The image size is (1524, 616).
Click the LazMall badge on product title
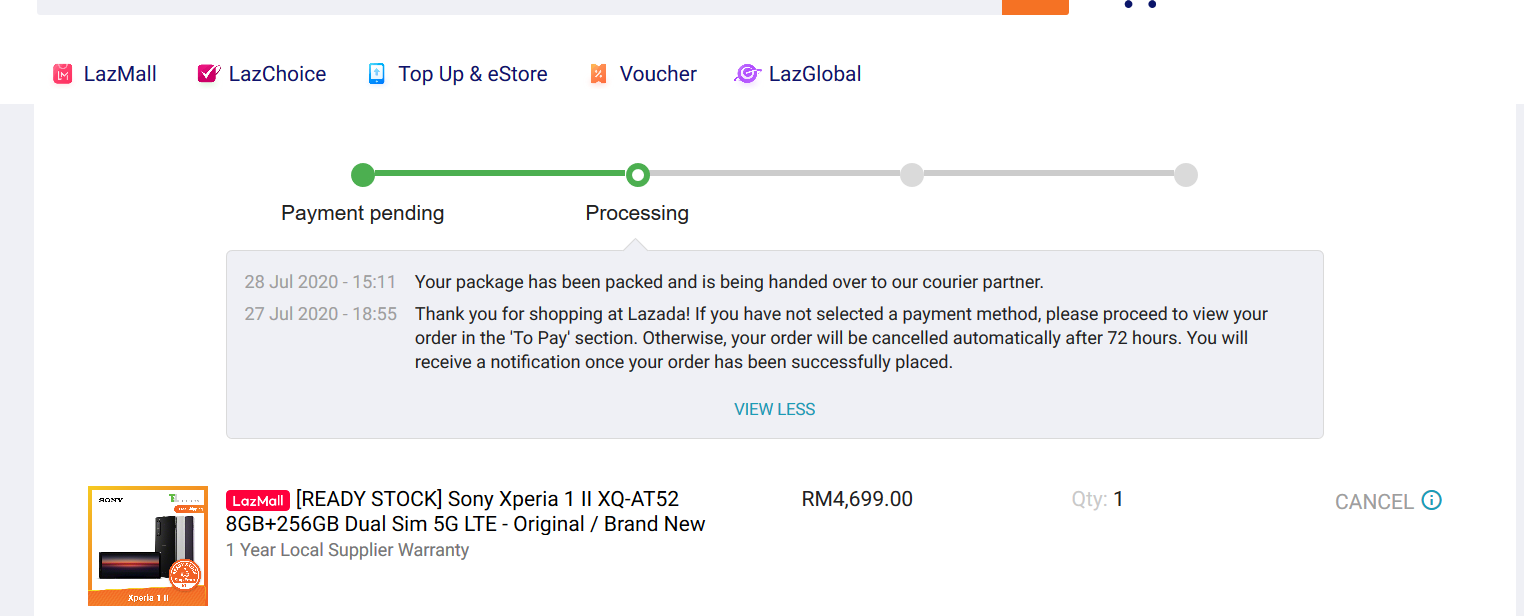[x=258, y=500]
